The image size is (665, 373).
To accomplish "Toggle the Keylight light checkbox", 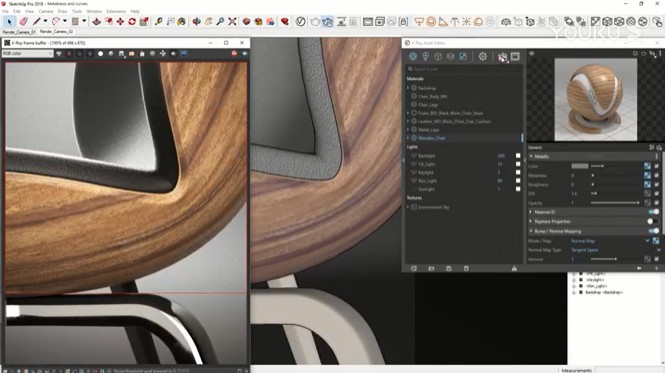I will tap(518, 173).
